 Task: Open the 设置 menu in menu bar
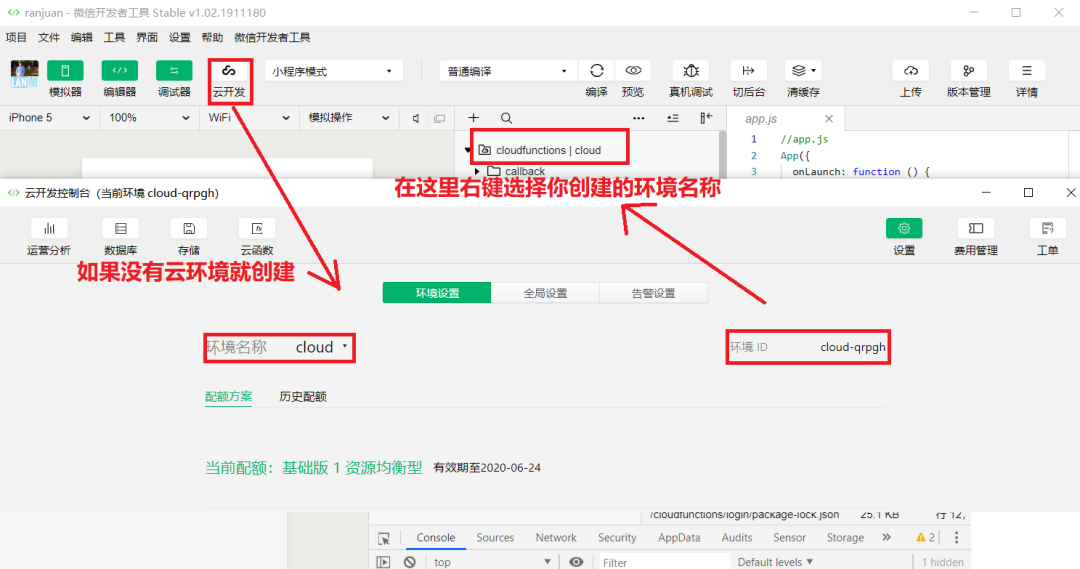(179, 37)
